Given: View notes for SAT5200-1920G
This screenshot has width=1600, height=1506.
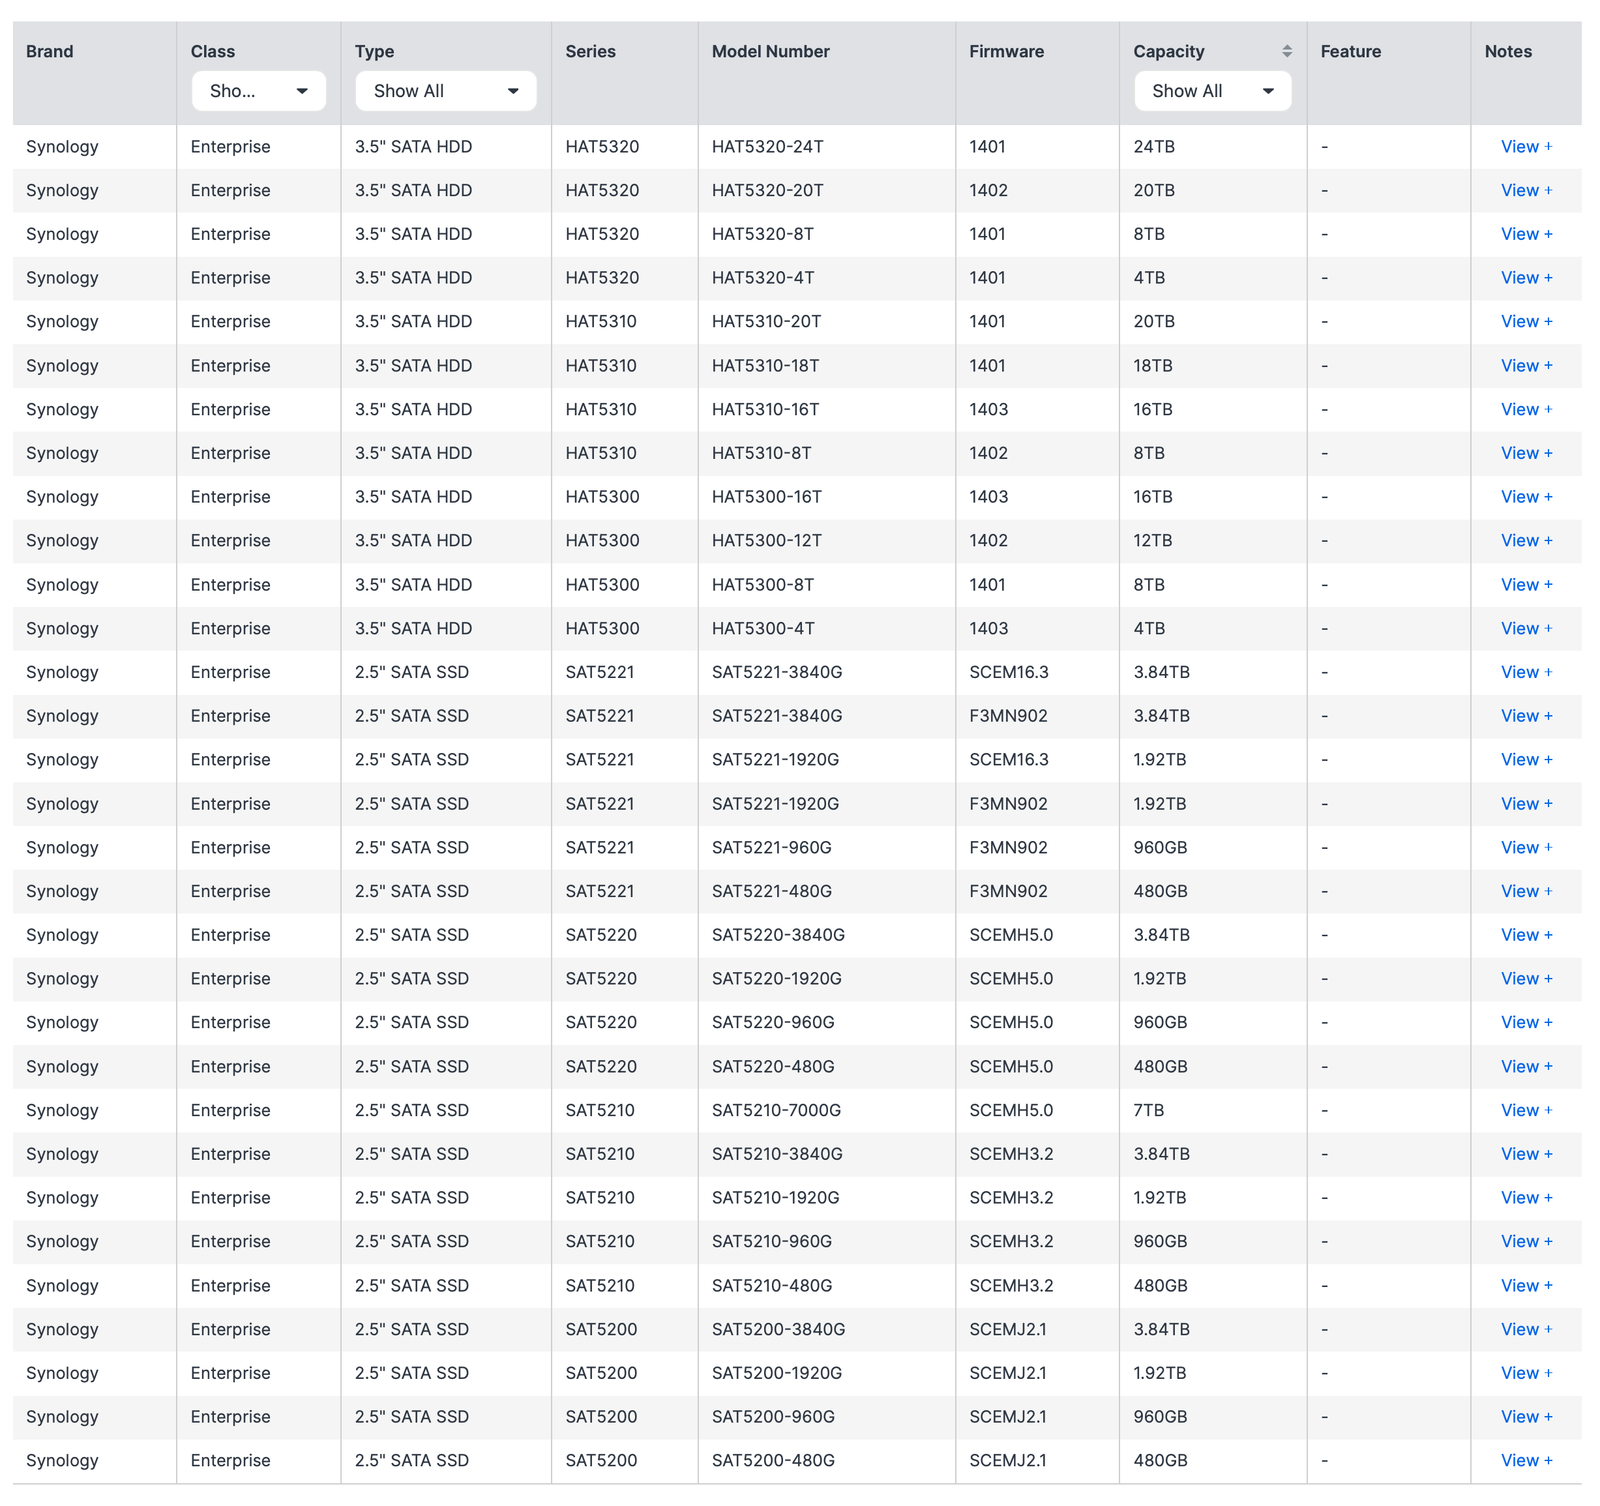Looking at the screenshot, I should tap(1526, 1373).
